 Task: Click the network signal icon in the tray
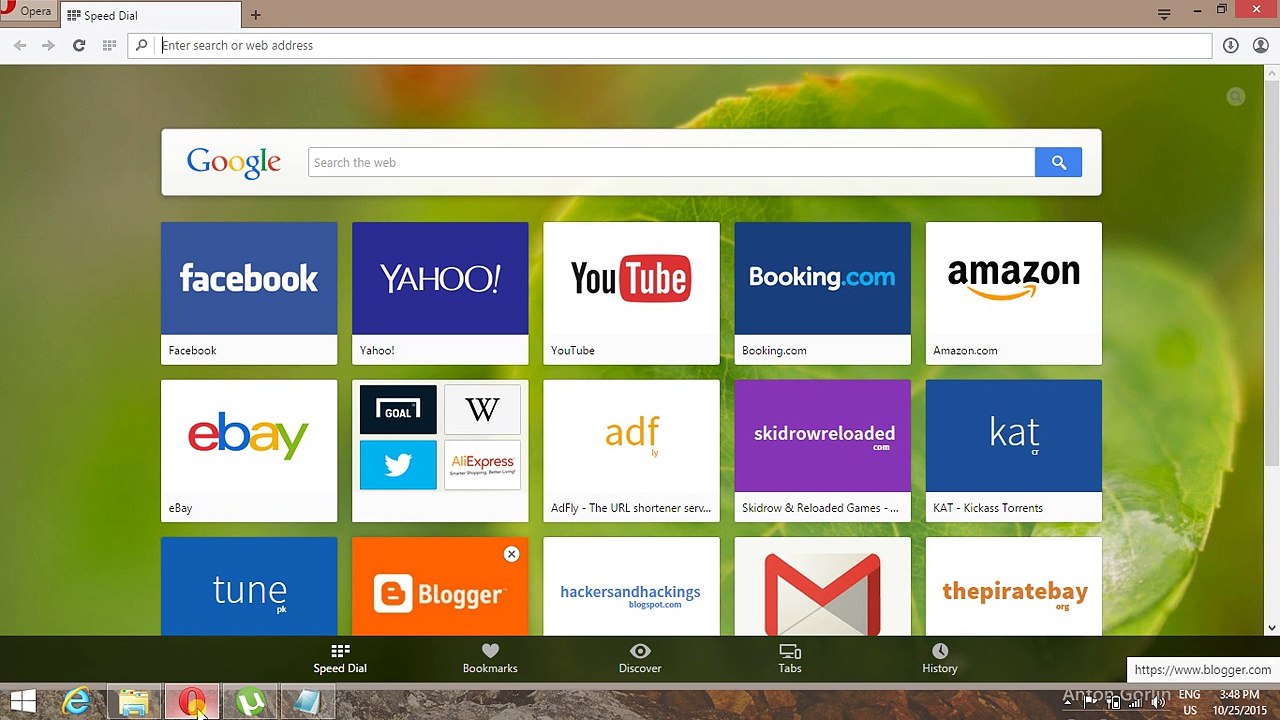(x=1135, y=702)
